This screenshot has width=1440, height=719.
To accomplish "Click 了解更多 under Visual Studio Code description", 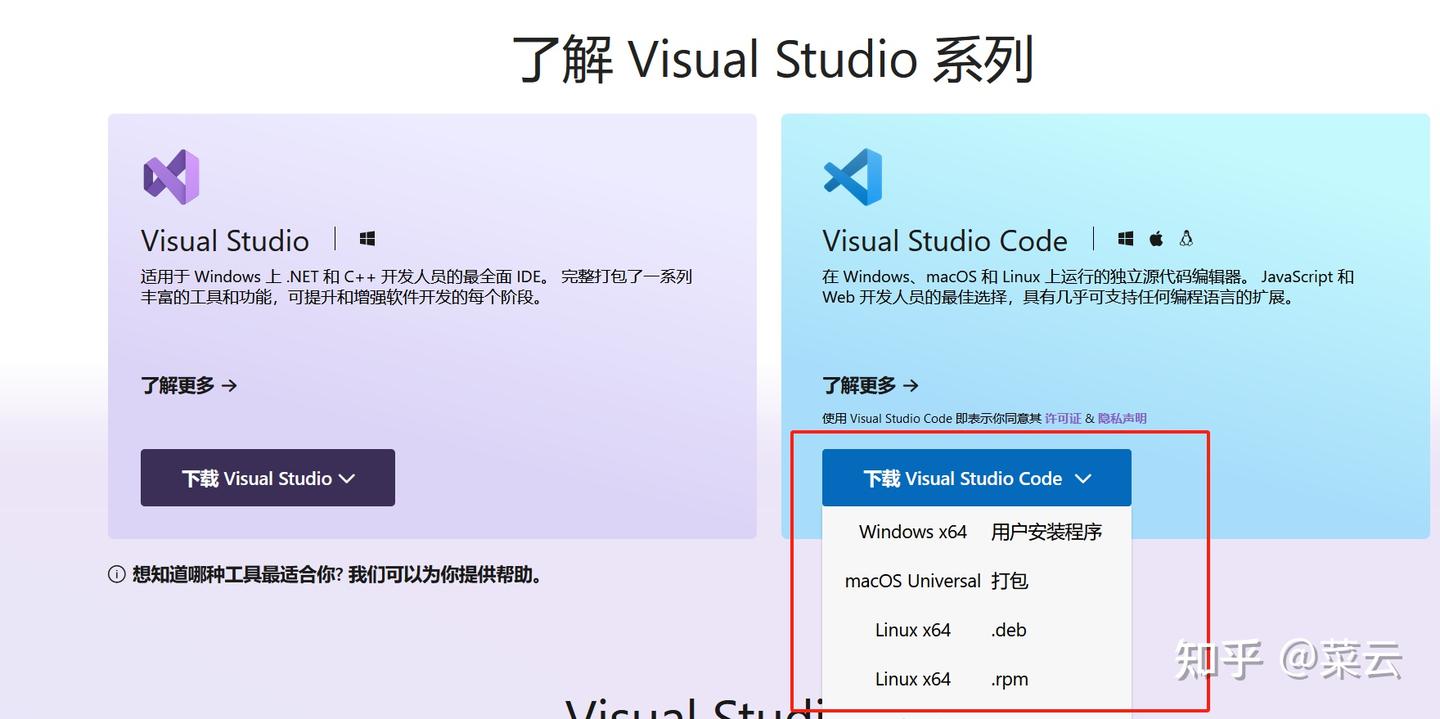I will coord(862,385).
